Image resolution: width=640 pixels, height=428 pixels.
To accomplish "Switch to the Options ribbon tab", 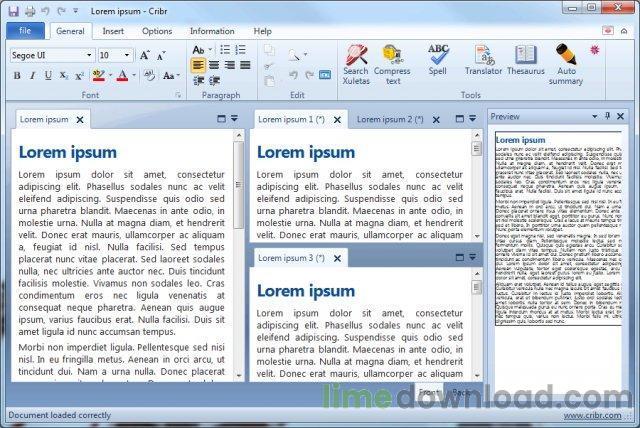I will click(157, 31).
